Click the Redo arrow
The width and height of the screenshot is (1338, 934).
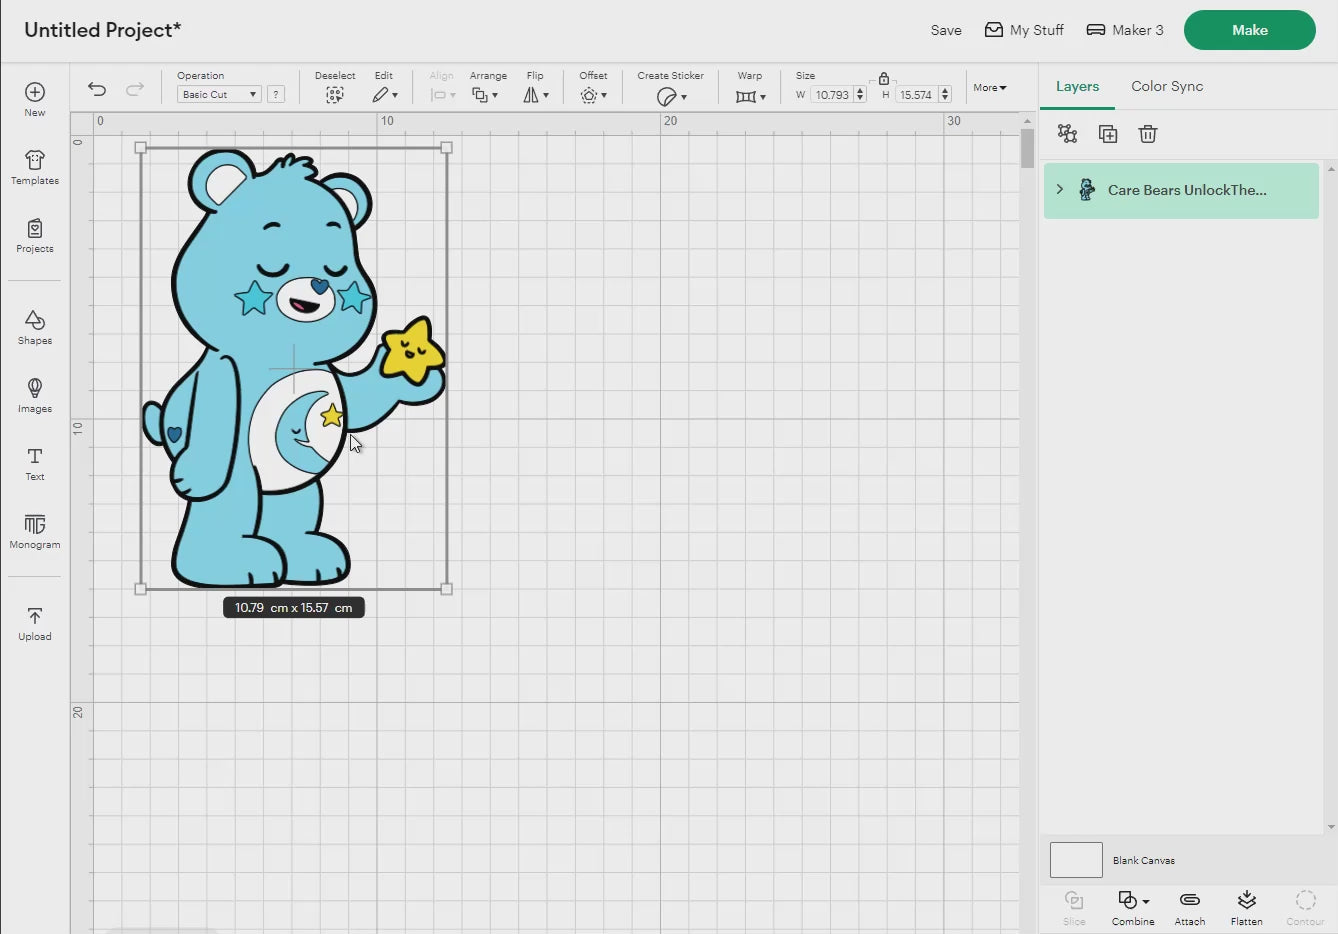tap(135, 89)
